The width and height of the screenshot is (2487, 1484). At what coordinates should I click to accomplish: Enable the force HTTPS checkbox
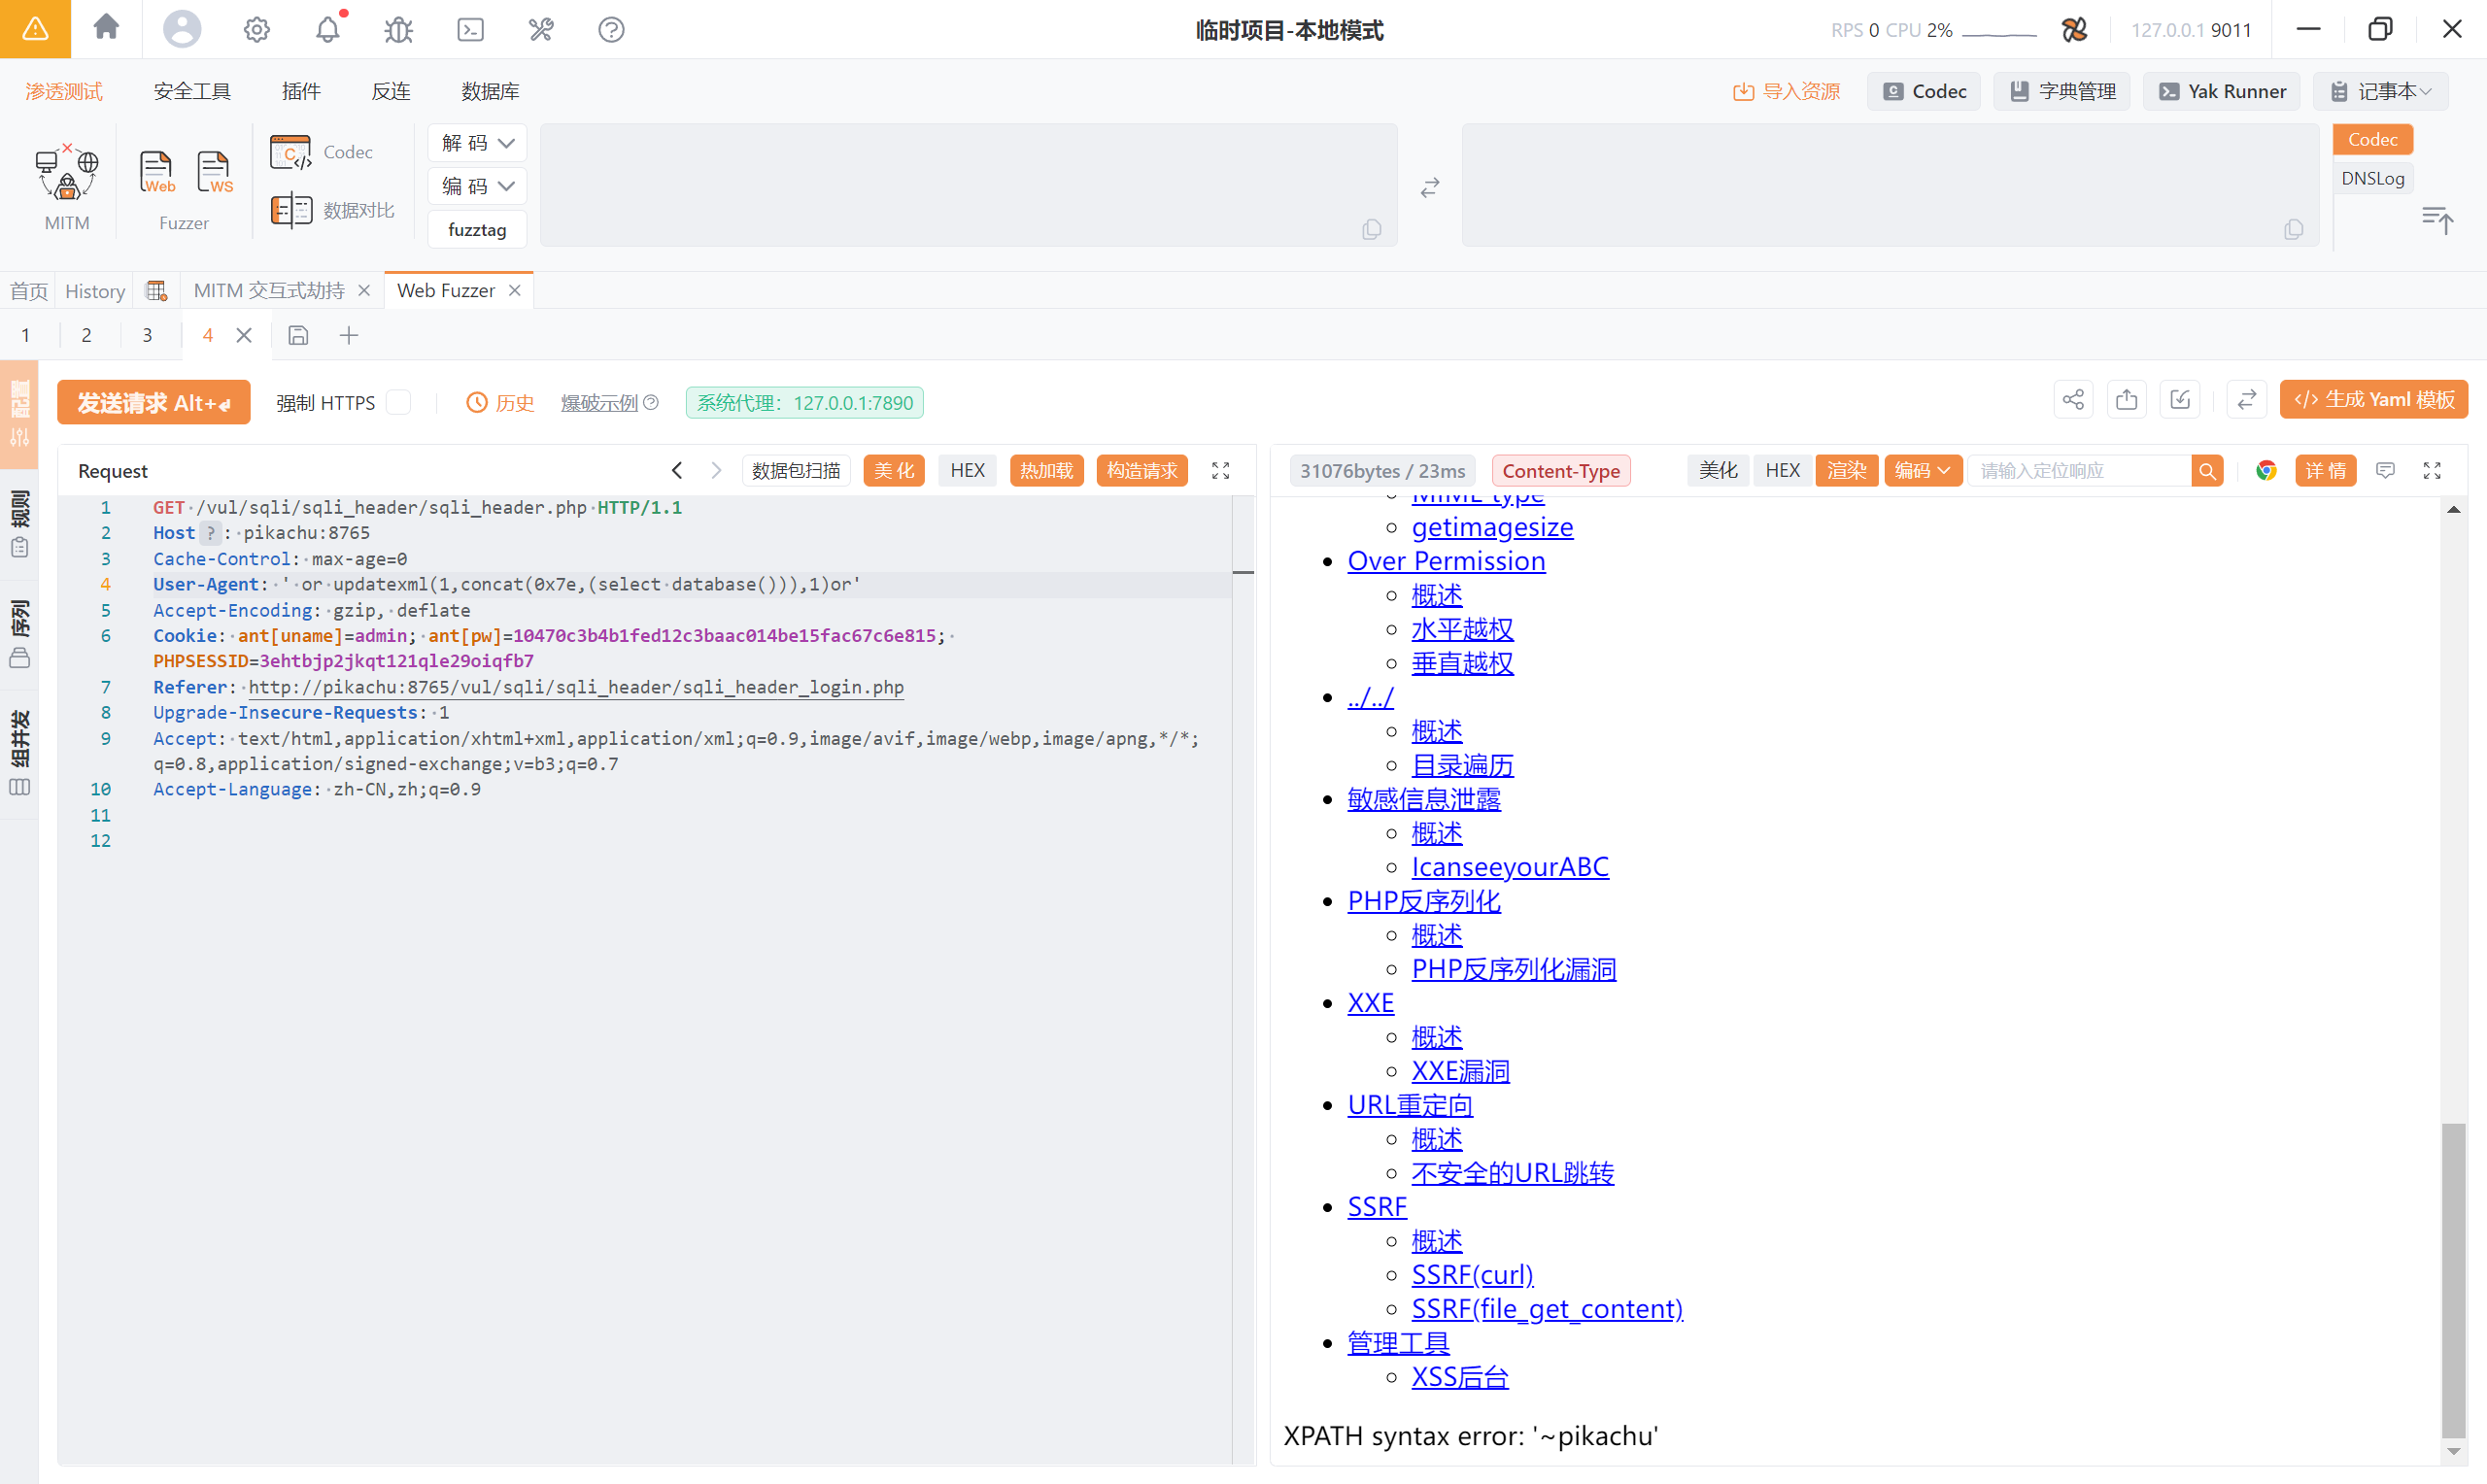(399, 402)
